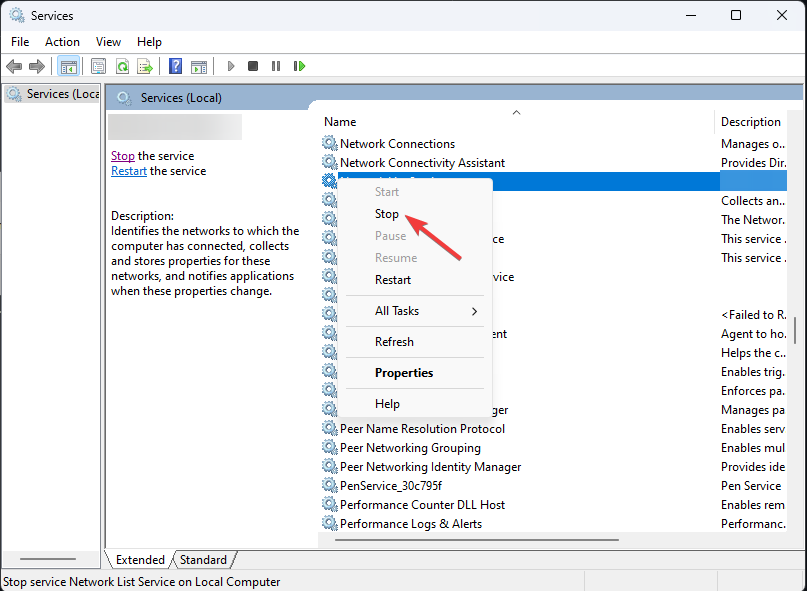Click the Start Service play icon
The height and width of the screenshot is (591, 807).
click(231, 66)
